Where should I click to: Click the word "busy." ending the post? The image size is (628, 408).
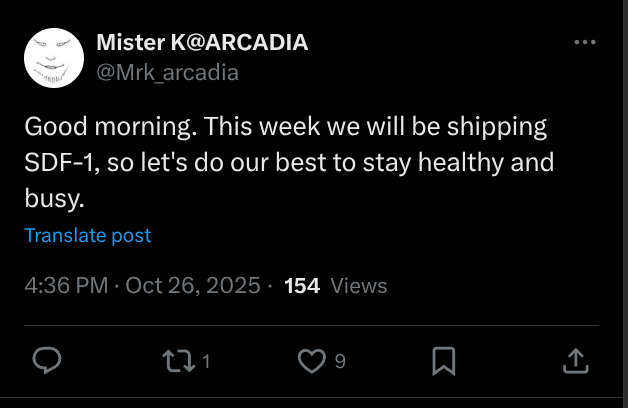[x=54, y=197]
